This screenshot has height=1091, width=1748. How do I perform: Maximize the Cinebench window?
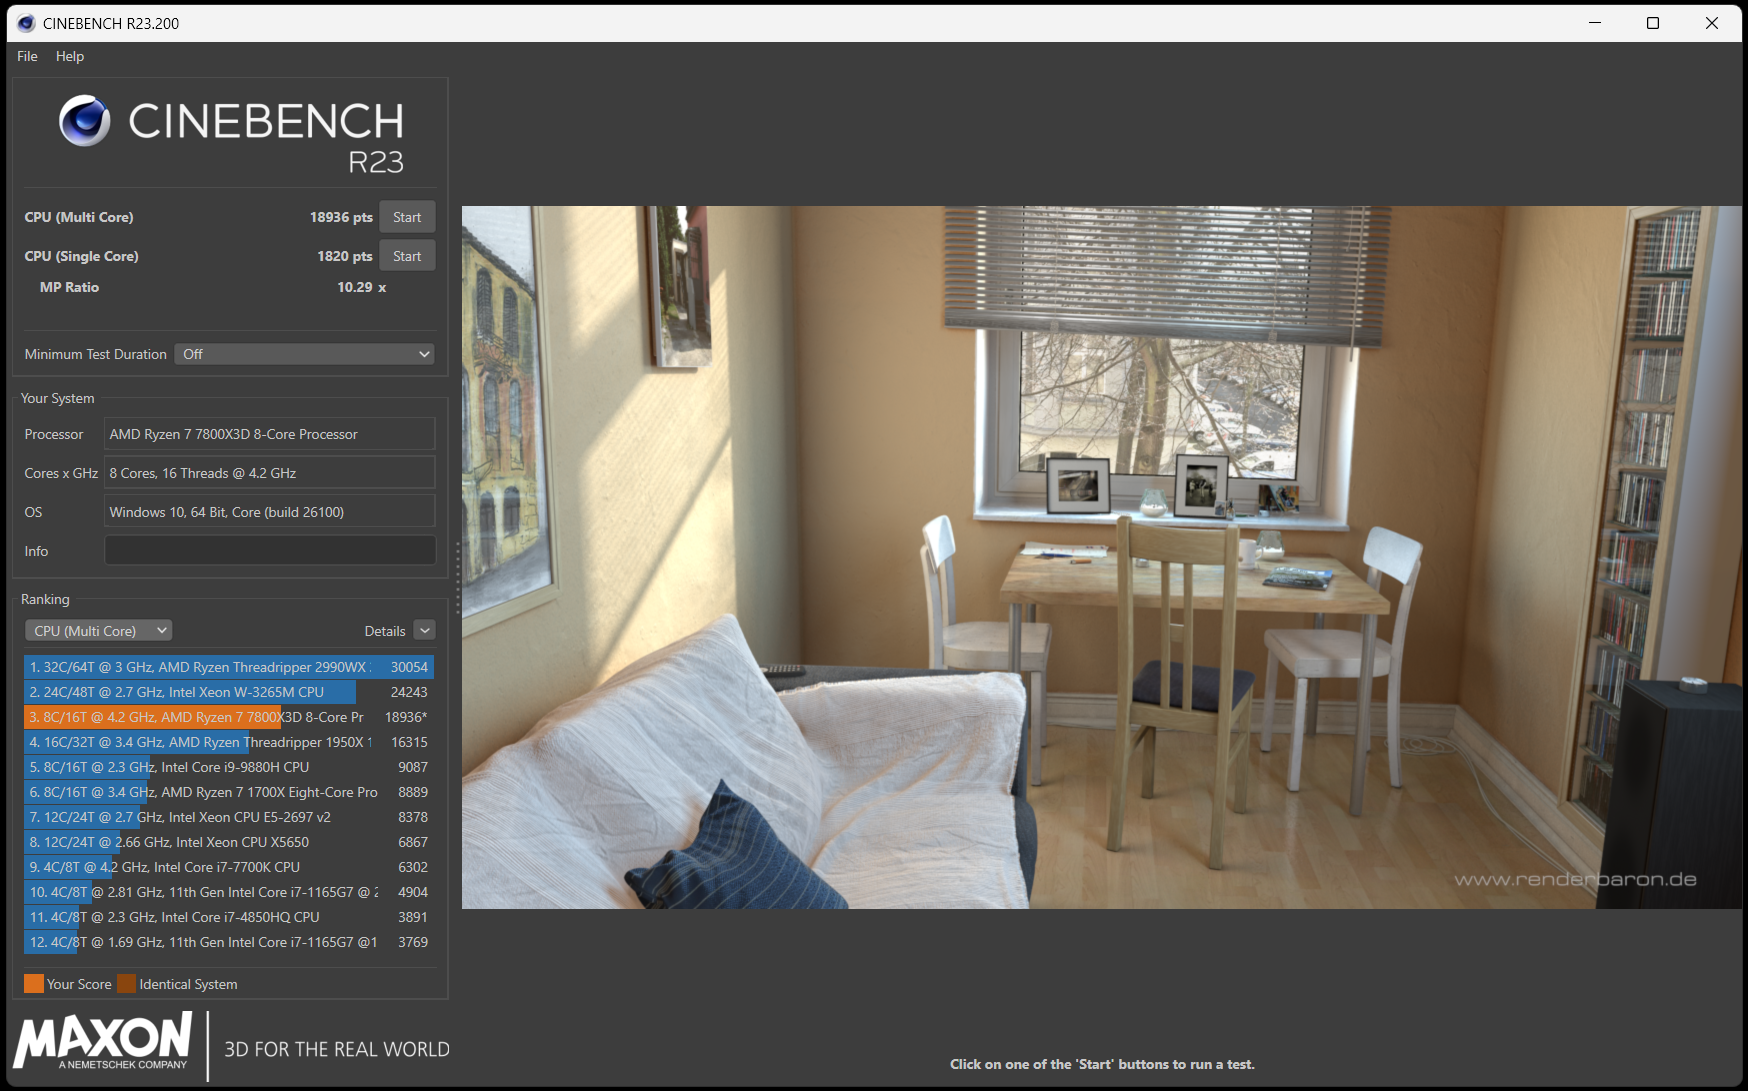click(1653, 23)
